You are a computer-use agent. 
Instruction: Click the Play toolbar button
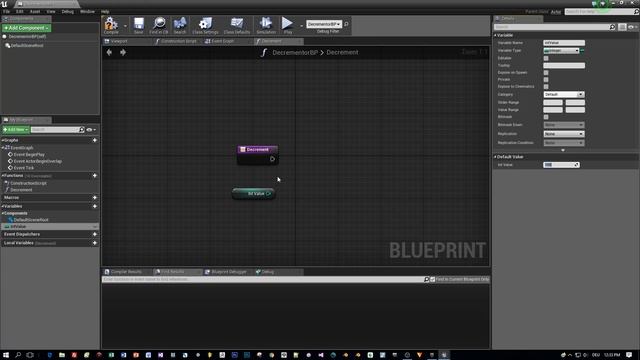[288, 25]
